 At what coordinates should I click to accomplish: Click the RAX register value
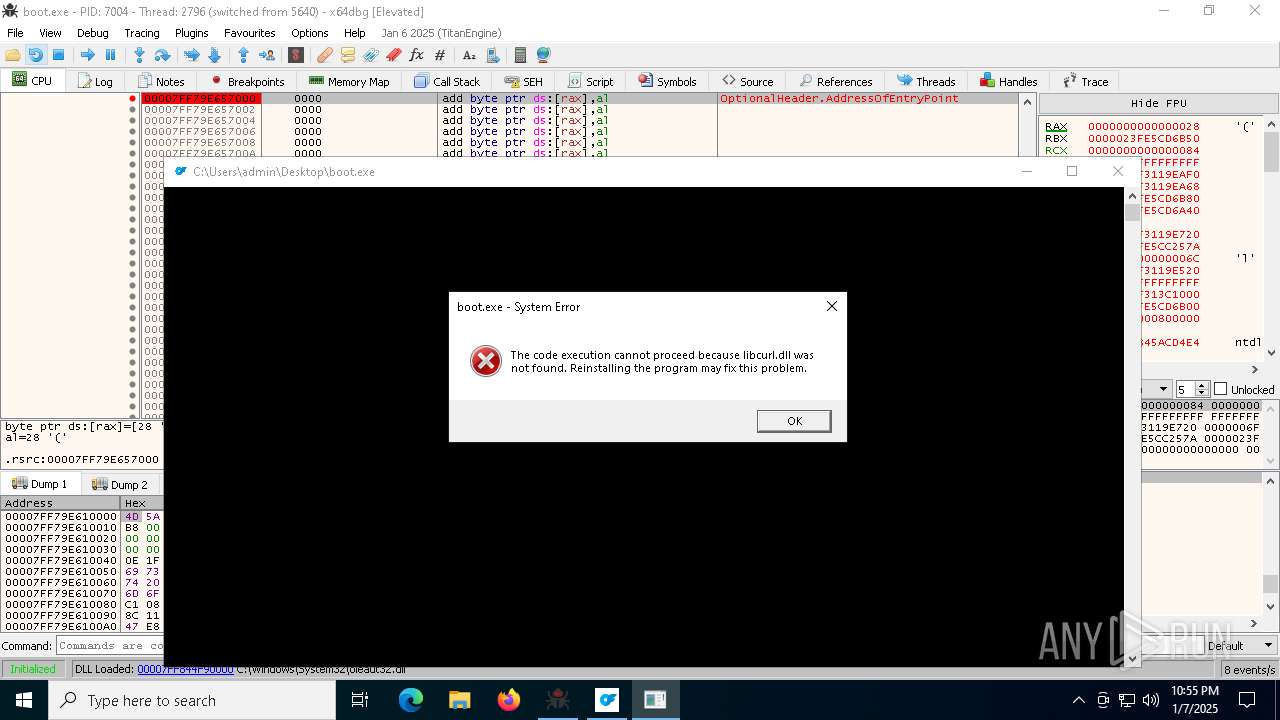click(1143, 127)
